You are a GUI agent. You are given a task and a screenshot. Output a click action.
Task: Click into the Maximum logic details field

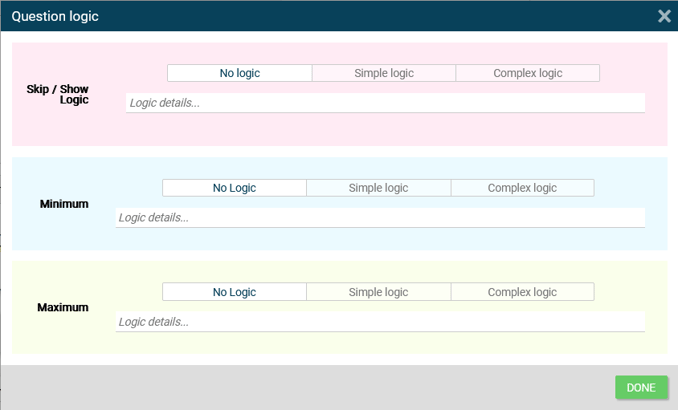coord(380,322)
